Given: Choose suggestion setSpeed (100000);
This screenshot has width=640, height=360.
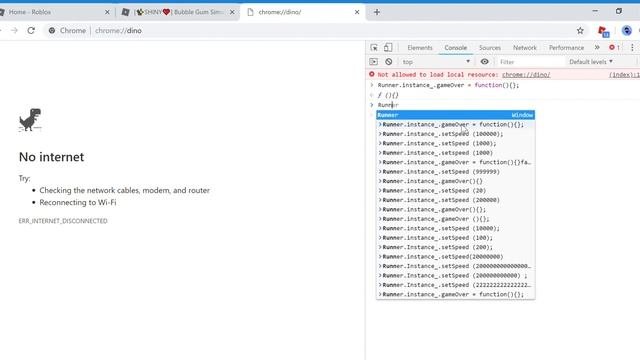Looking at the screenshot, I should (x=455, y=134).
